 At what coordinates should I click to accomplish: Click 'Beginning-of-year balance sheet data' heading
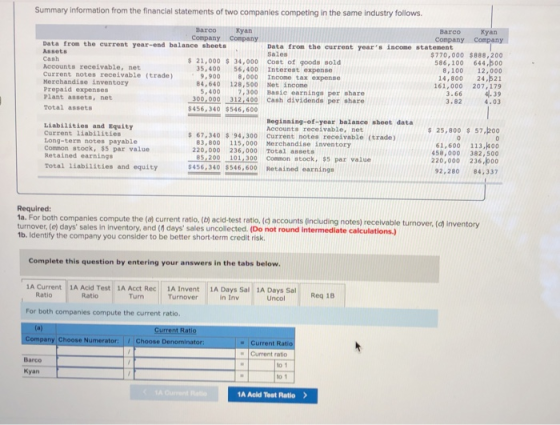point(340,122)
